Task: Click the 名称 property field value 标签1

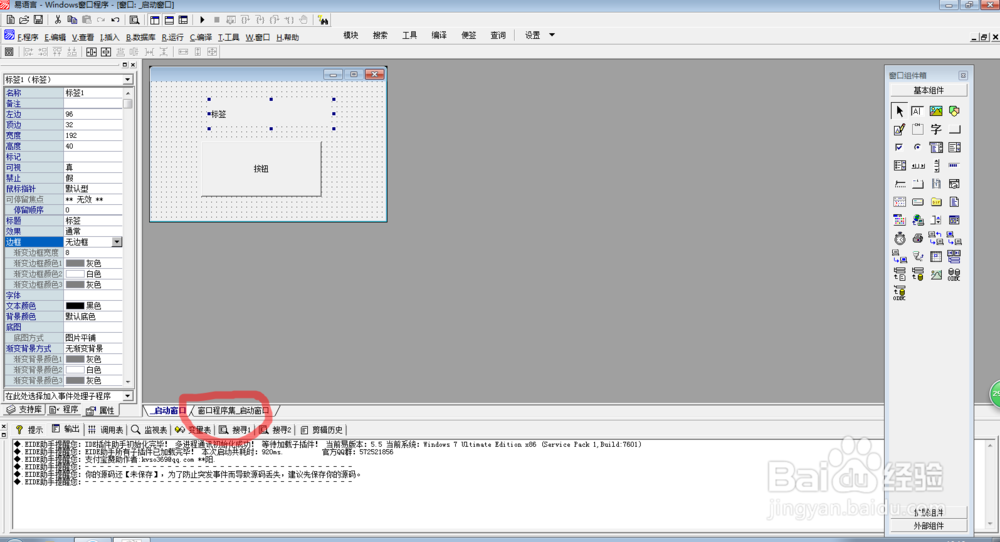Action: click(92, 93)
